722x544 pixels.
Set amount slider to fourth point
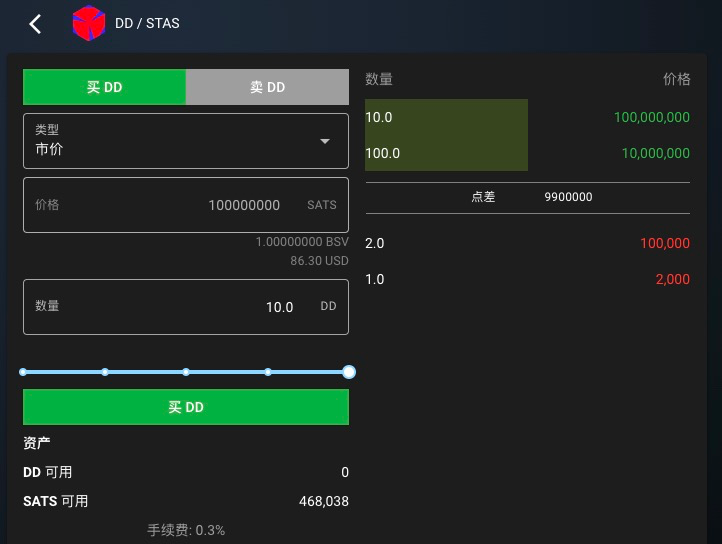coord(268,372)
